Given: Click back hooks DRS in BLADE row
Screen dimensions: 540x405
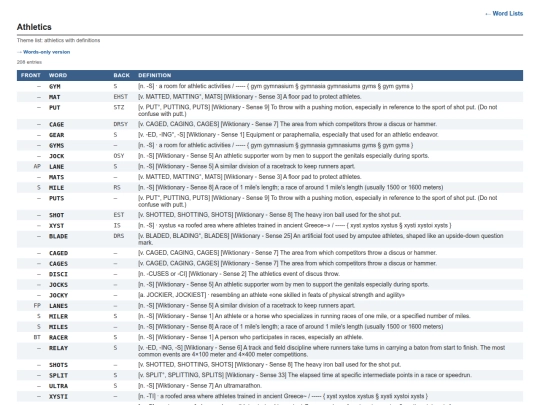Looking at the screenshot, I should pyautogui.click(x=119, y=237).
